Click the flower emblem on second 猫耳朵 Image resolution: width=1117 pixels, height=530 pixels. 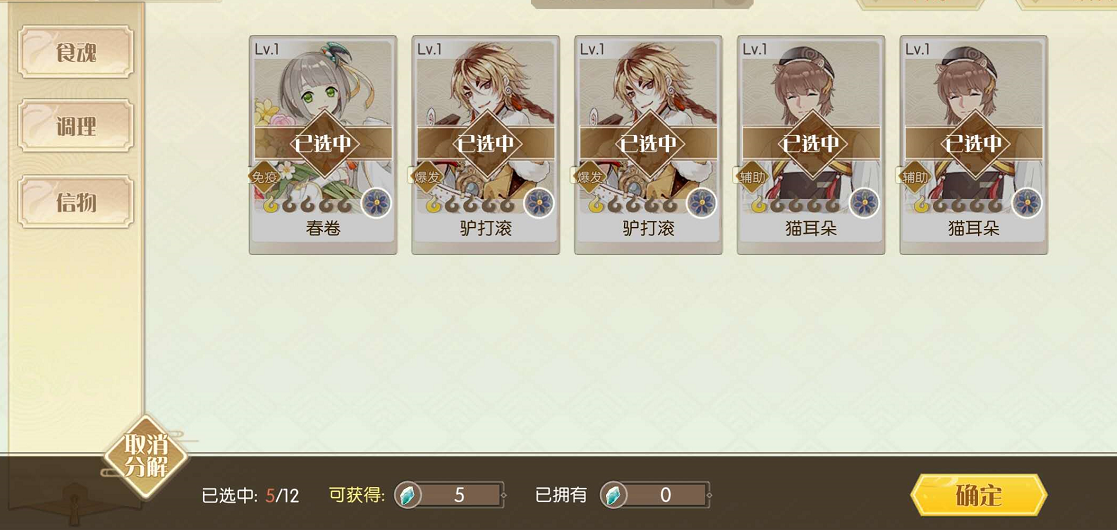click(1027, 203)
